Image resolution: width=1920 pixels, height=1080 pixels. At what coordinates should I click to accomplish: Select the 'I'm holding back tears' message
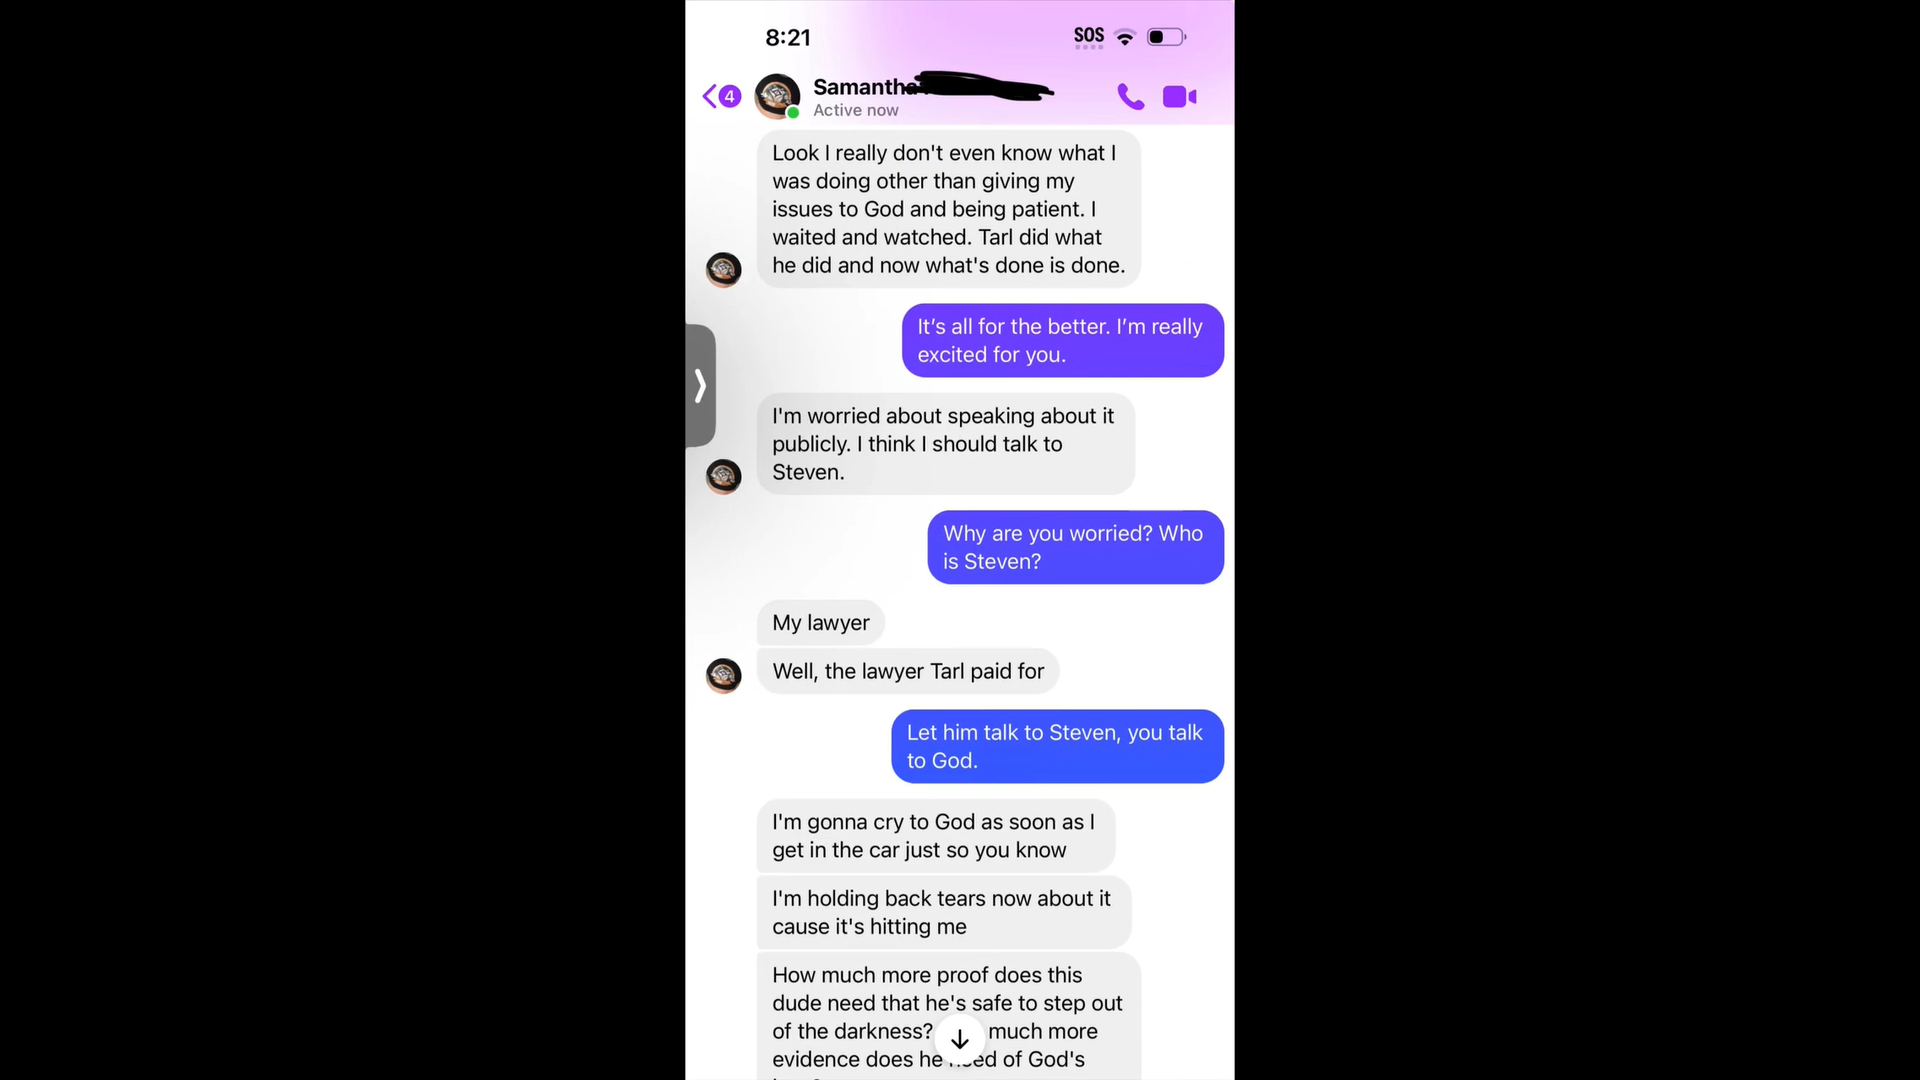click(944, 912)
